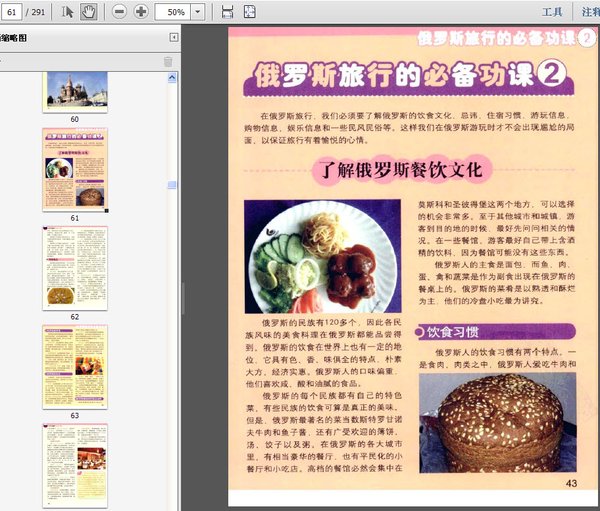Image resolution: width=600 pixels, height=511 pixels.
Task: Click the thumbnail scrollbar slider handle
Action: pos(172,185)
